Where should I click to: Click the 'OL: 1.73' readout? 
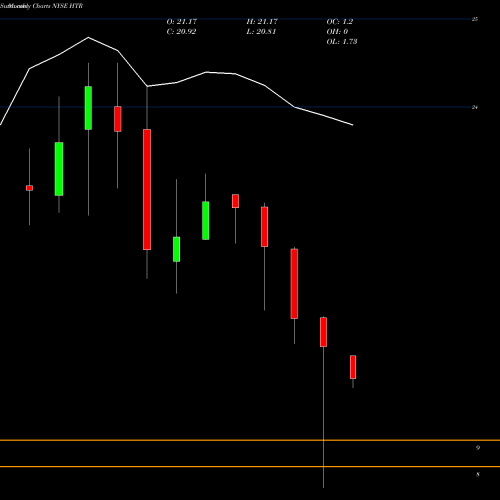tap(342, 42)
